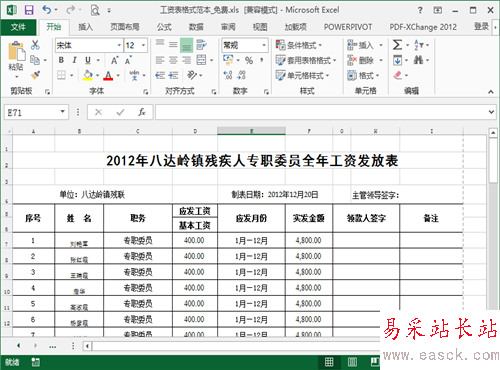Toggle top vertical alignment

click(160, 43)
